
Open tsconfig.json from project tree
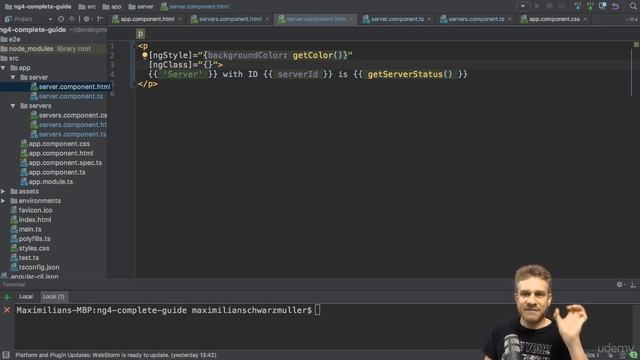tap(35, 267)
